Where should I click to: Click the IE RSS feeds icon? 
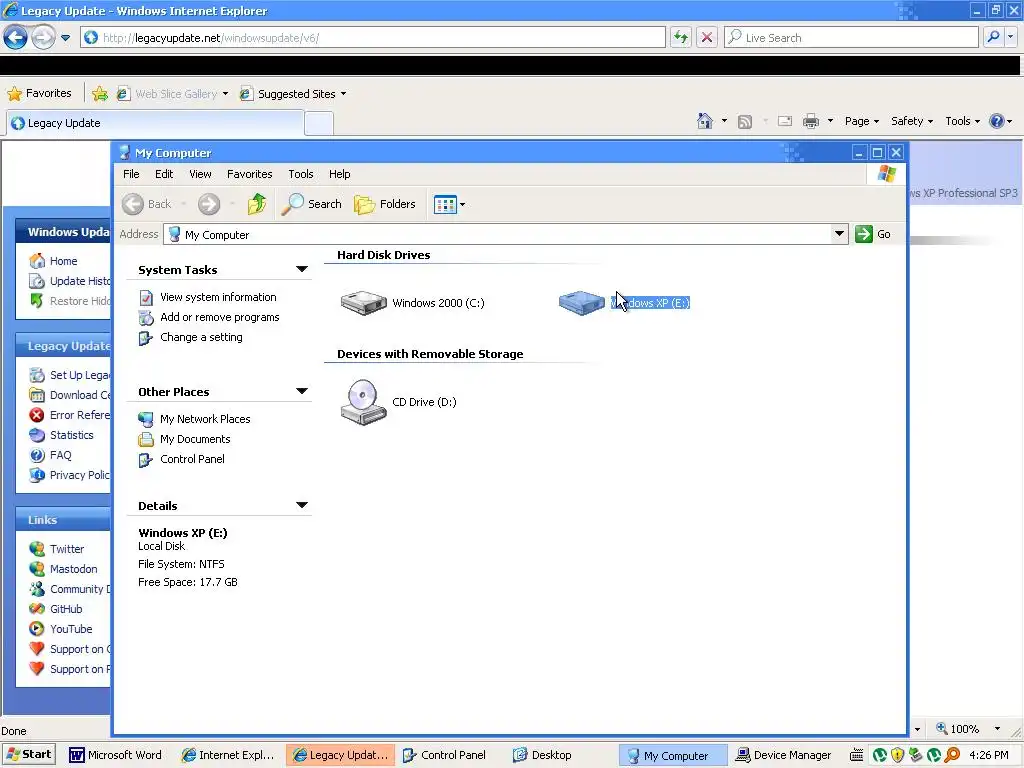pyautogui.click(x=744, y=121)
